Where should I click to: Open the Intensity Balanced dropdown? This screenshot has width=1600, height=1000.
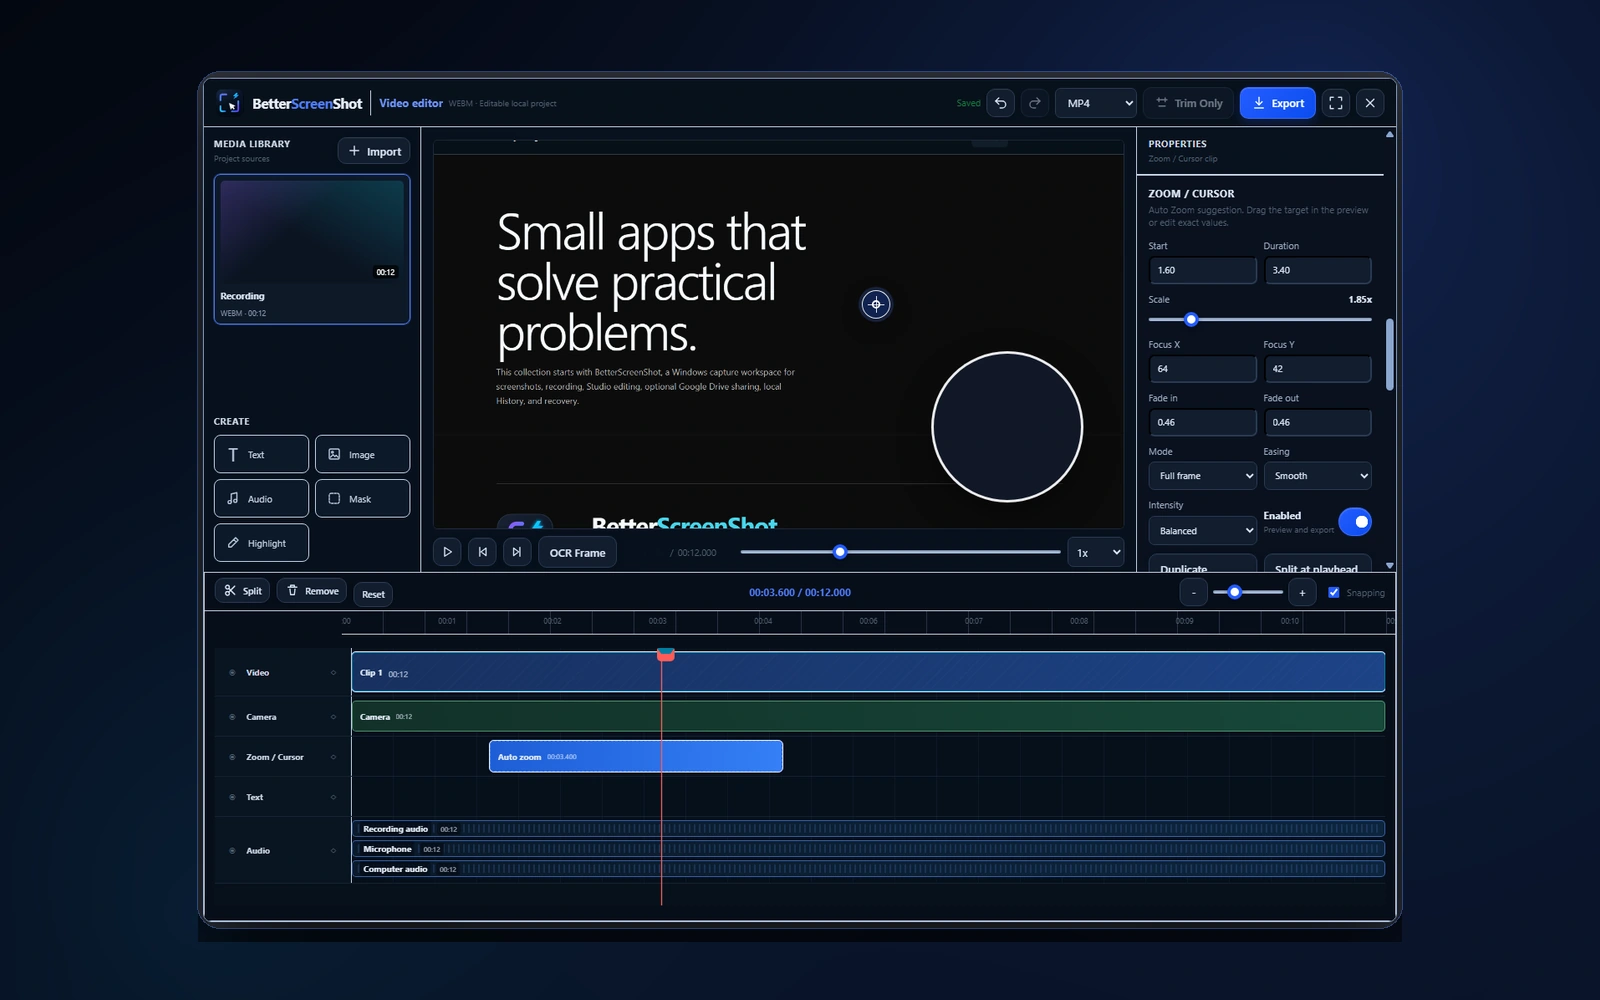1203,531
